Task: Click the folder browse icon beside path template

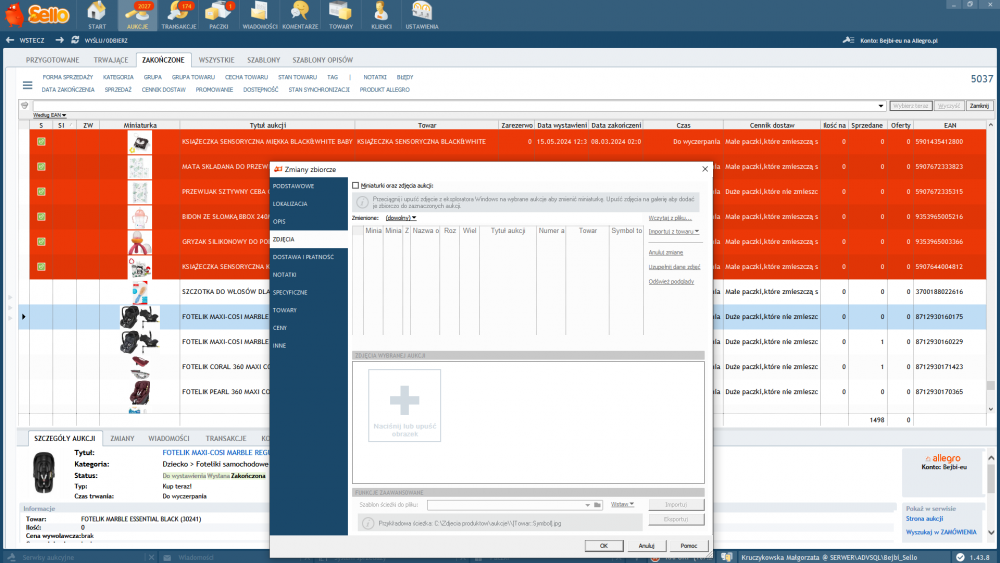Action: coord(598,505)
